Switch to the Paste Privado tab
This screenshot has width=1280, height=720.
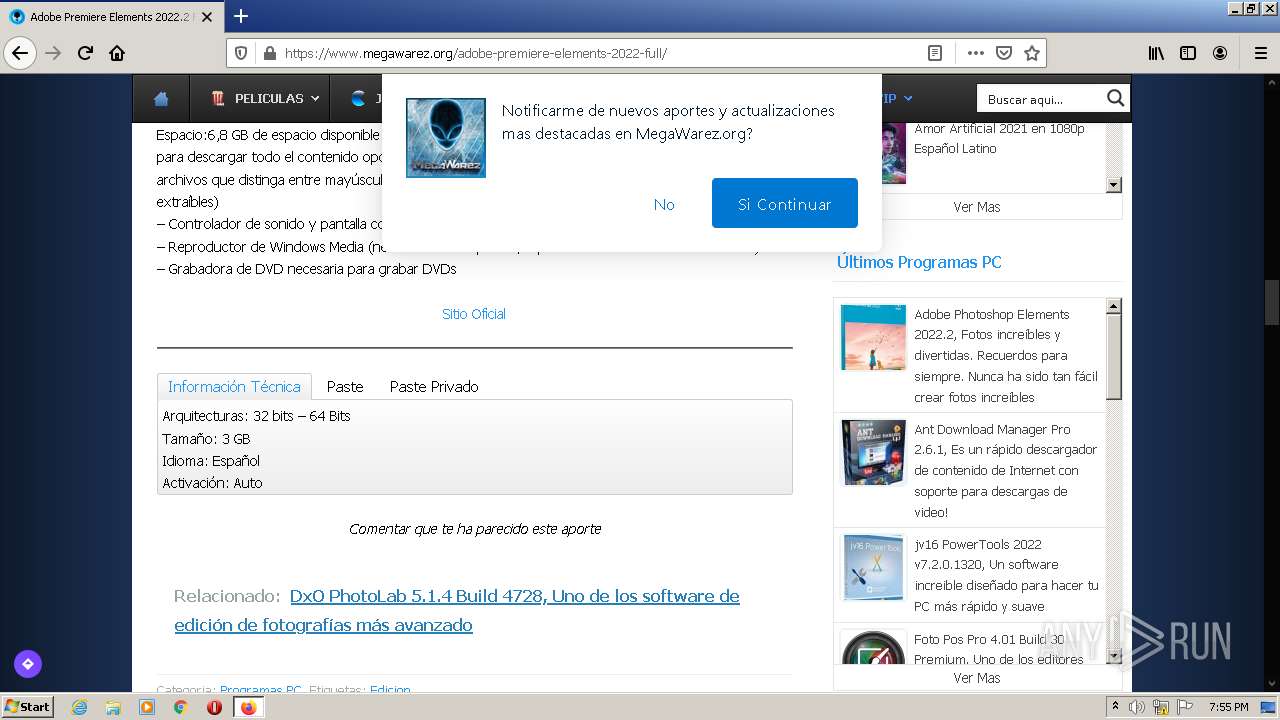pyautogui.click(x=434, y=386)
